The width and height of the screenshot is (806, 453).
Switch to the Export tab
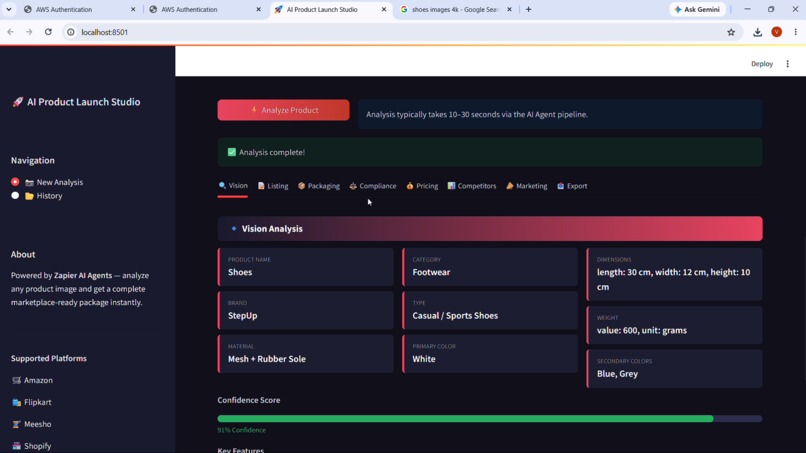[572, 186]
